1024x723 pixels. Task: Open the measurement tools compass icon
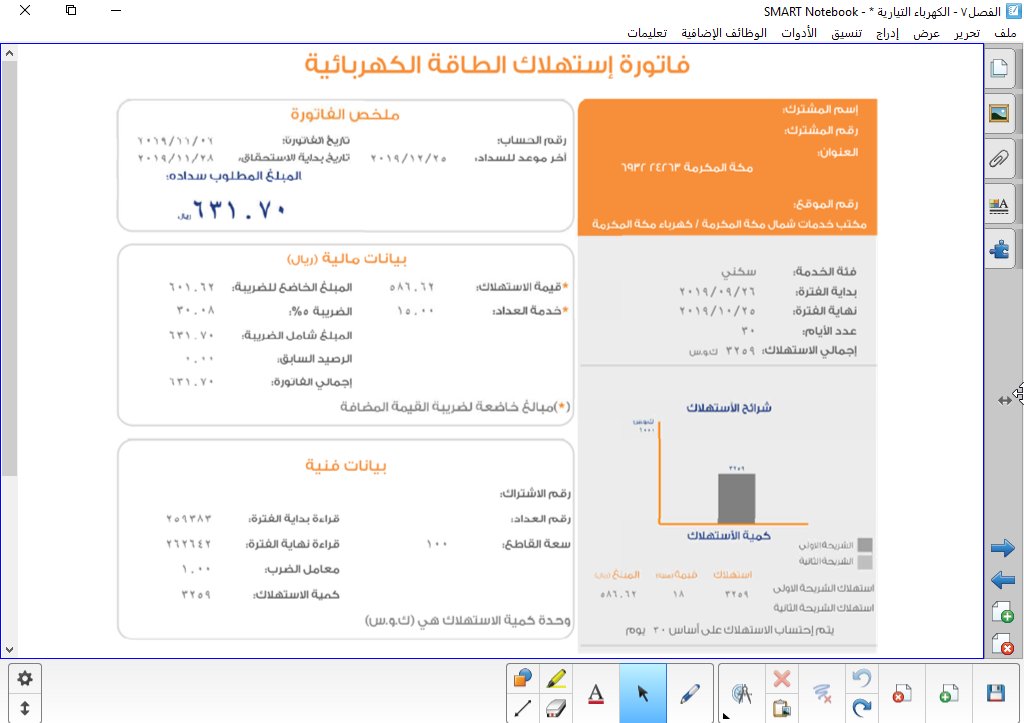point(742,694)
